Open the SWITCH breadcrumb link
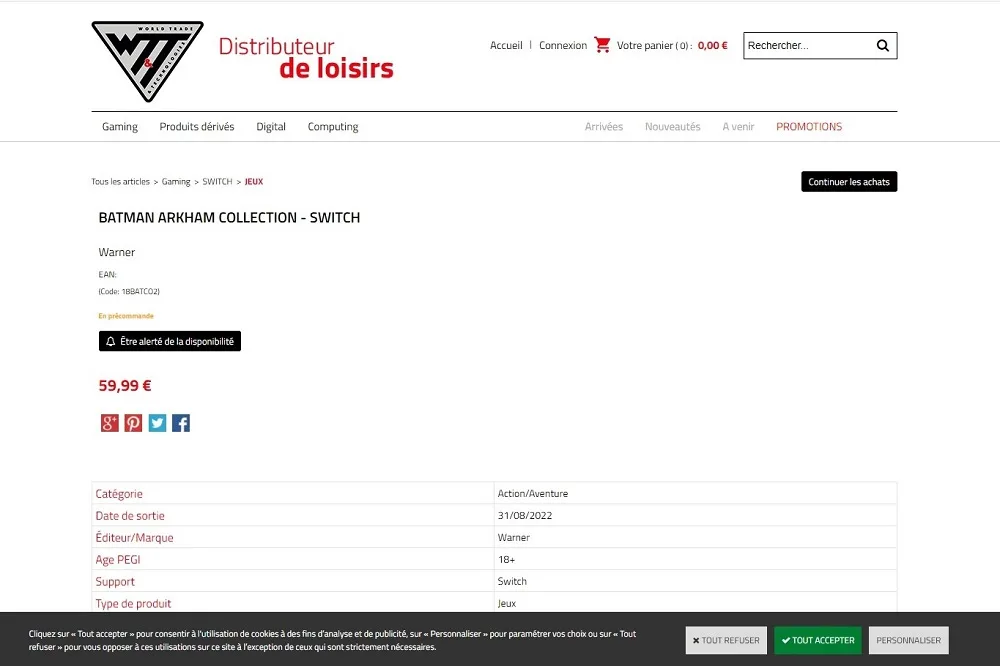Screen dimensions: 1000x666 pos(217,182)
